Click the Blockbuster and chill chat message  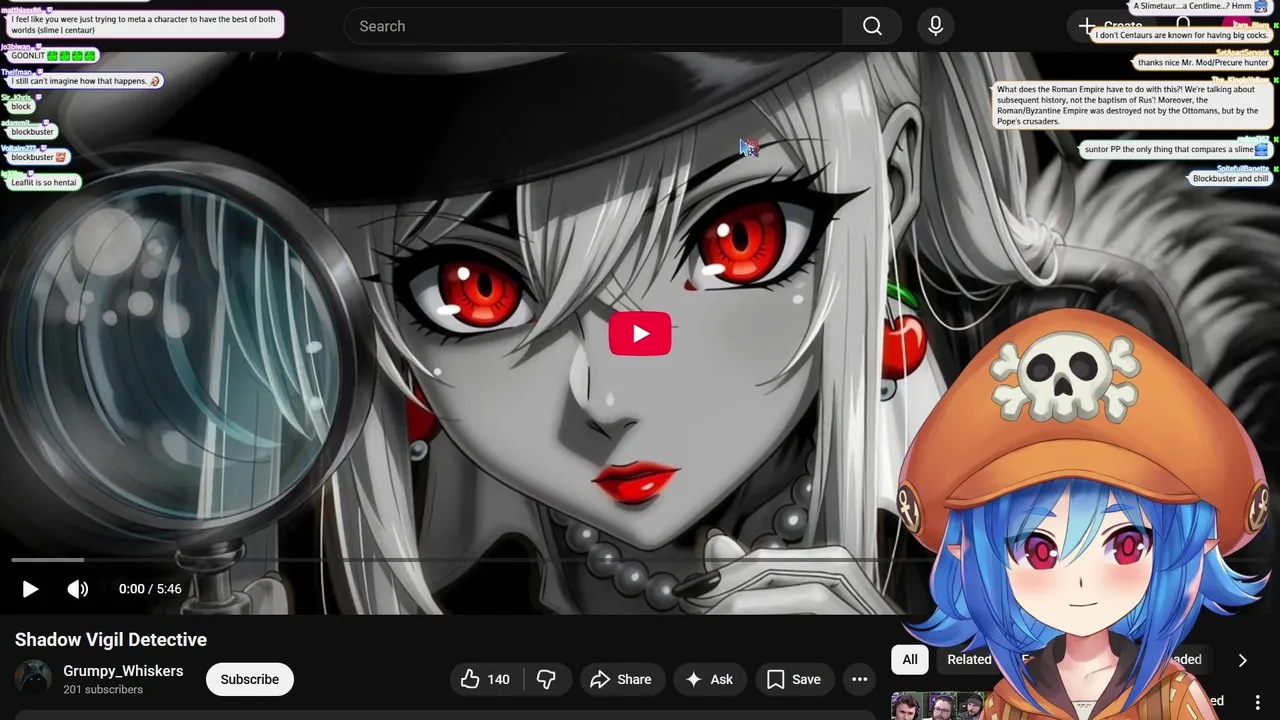[1230, 179]
